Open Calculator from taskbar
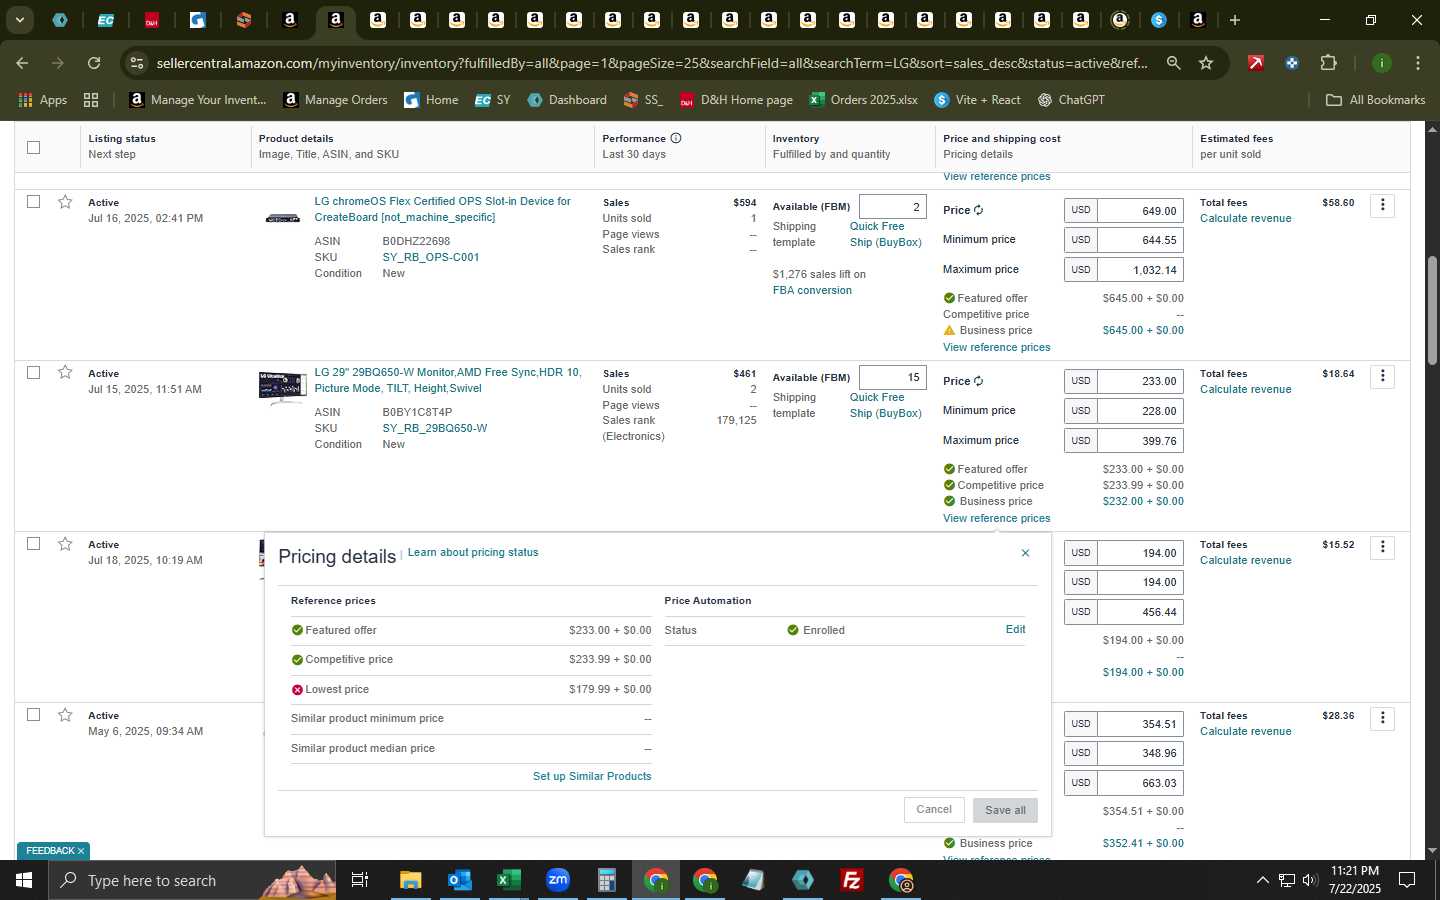The width and height of the screenshot is (1440, 900). [x=606, y=880]
